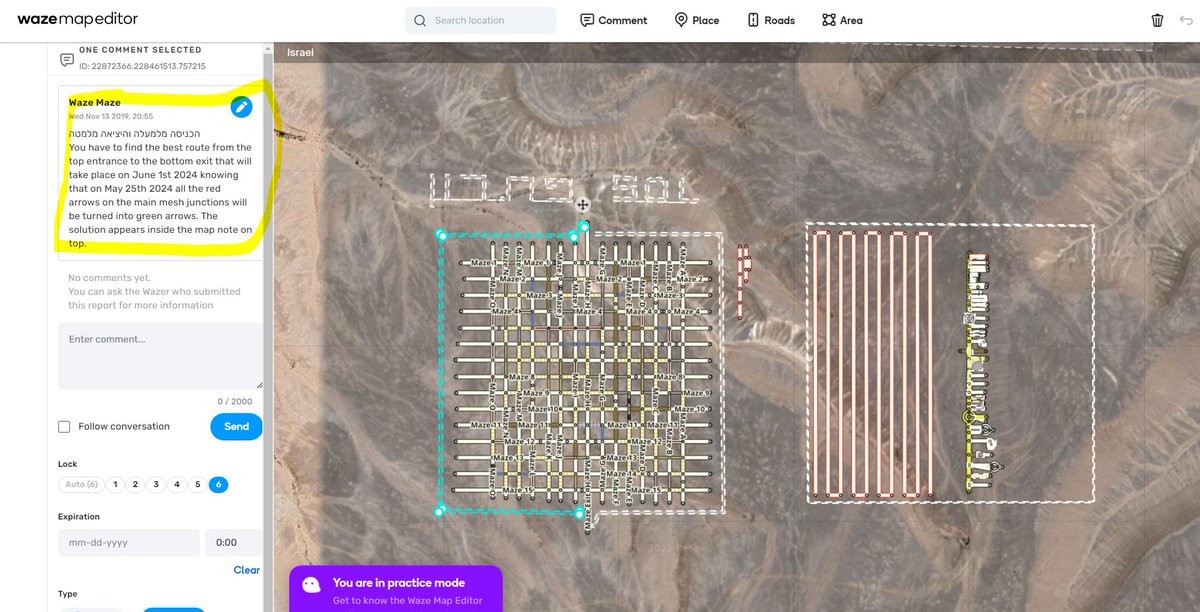Click the Waze Maze comment title
The height and width of the screenshot is (612, 1200).
[x=95, y=103]
